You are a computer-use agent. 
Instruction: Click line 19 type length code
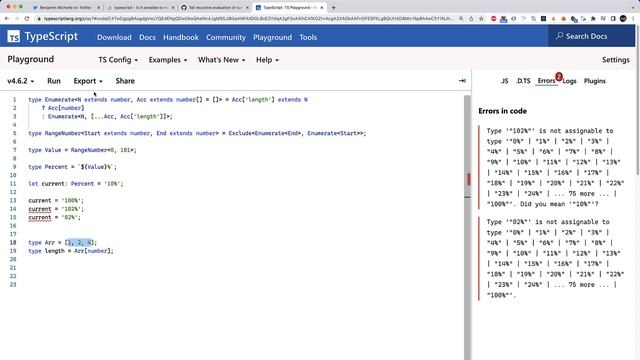click(x=71, y=251)
